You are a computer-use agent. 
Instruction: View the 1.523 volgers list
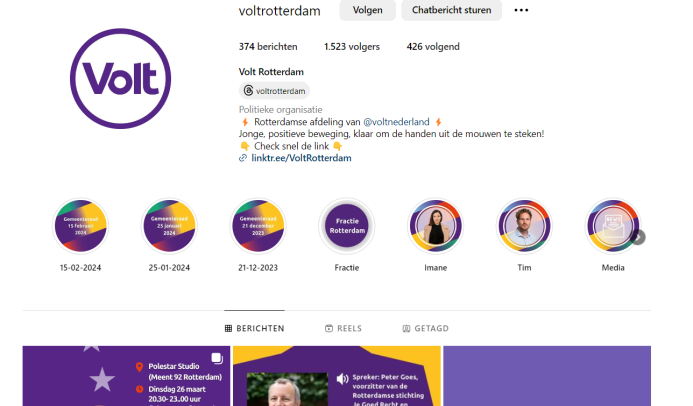click(352, 47)
